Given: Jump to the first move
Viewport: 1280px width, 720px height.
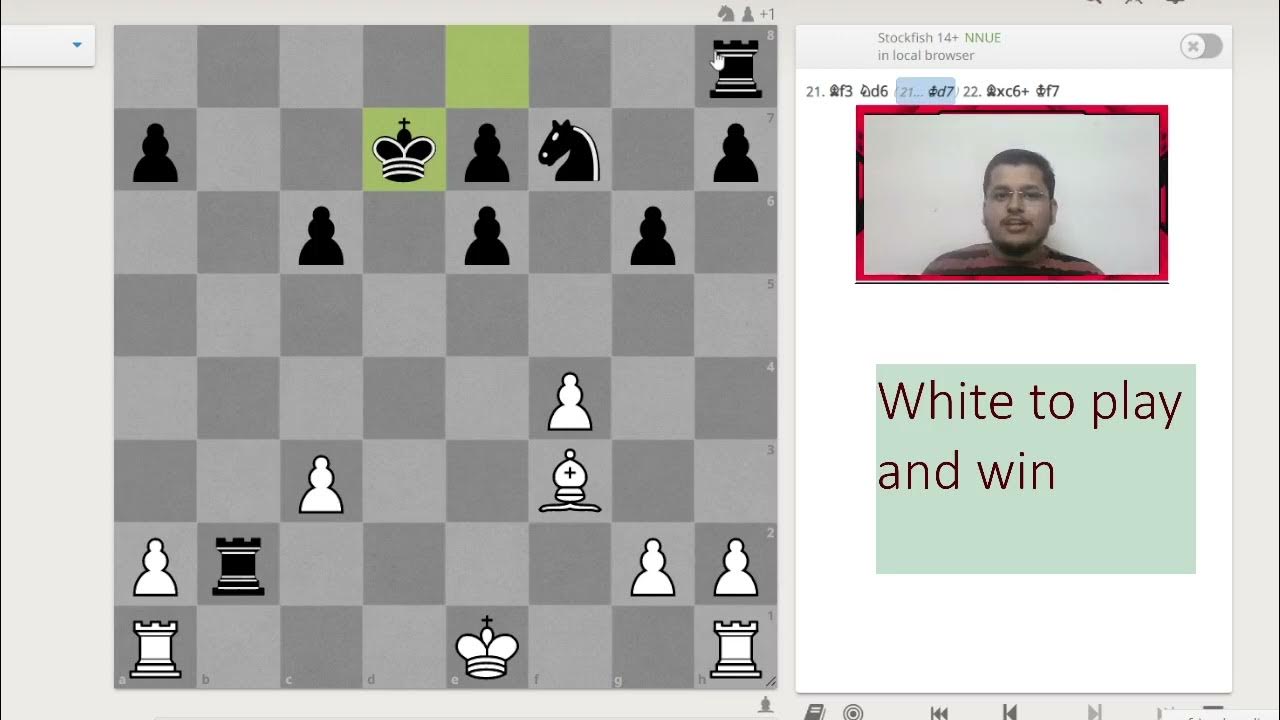Looking at the screenshot, I should pos(939,712).
